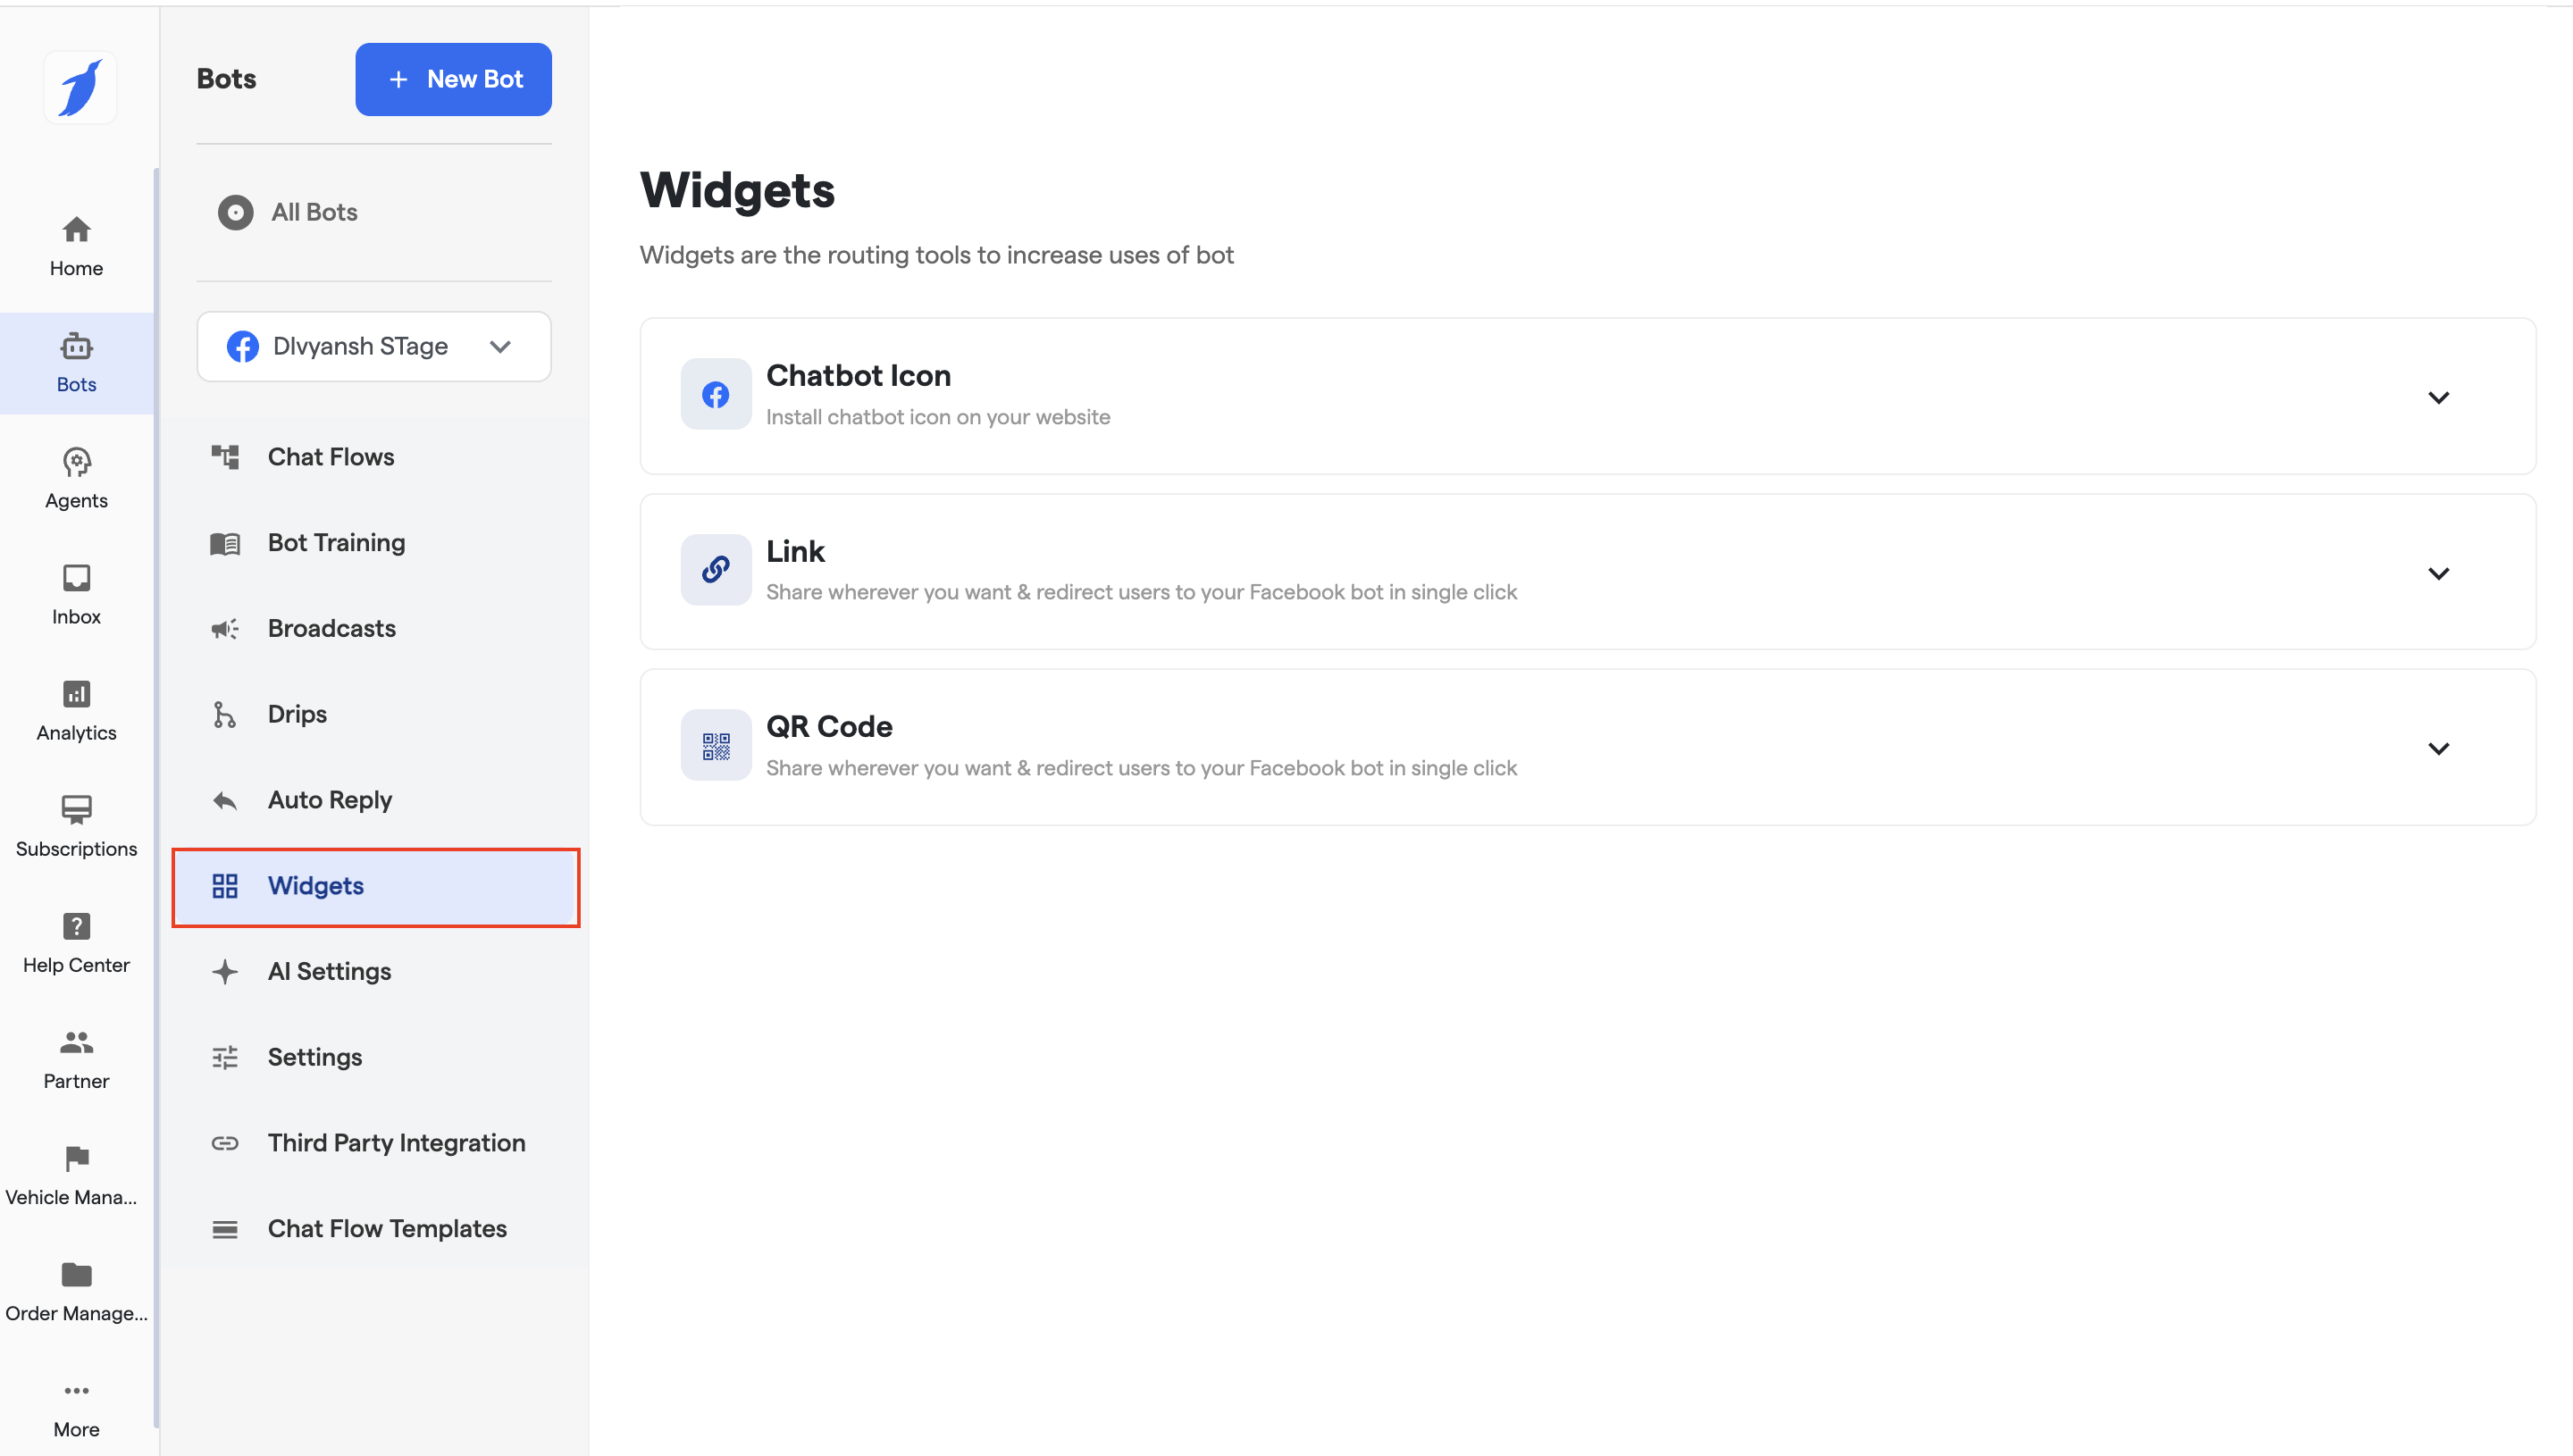Open the Inbox icon
2573x1456 pixels.
tap(76, 578)
